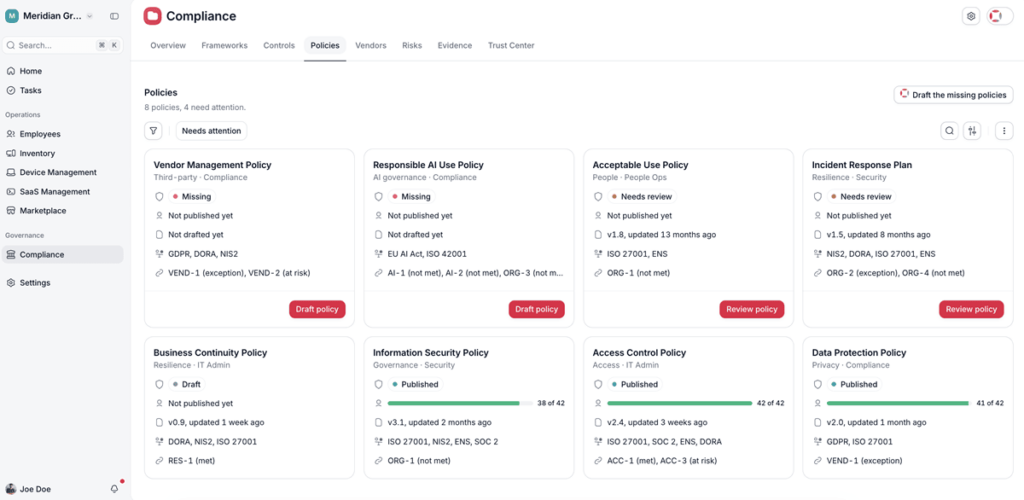Click the Draft status badge

click(187, 384)
